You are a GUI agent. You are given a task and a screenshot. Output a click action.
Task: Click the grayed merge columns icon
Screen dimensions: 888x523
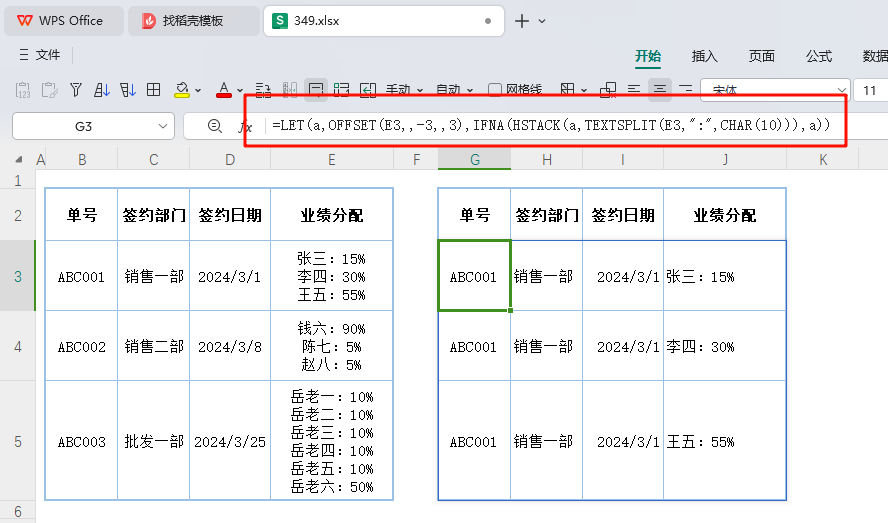click(x=289, y=90)
